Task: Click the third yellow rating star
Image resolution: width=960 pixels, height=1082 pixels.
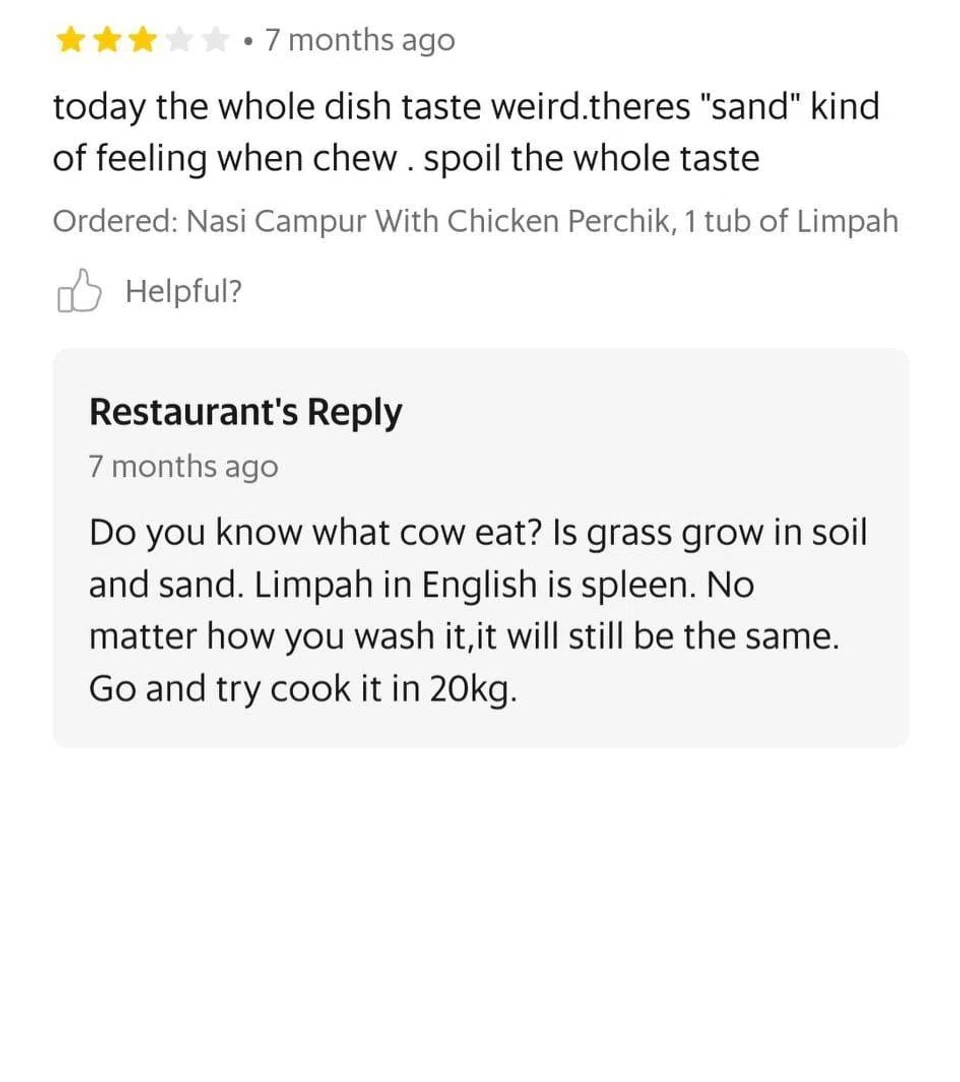Action: tap(143, 41)
